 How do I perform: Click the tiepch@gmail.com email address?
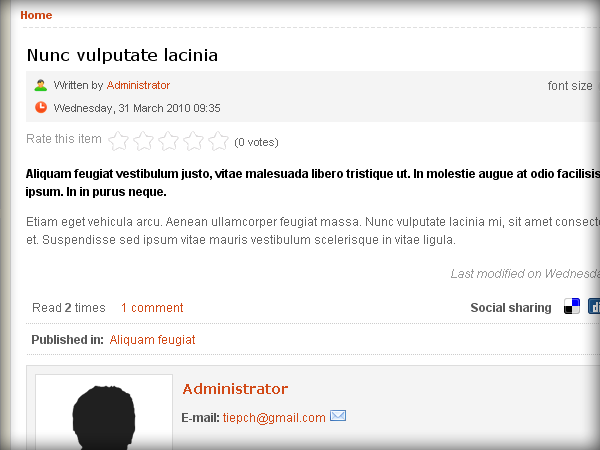coord(274,418)
